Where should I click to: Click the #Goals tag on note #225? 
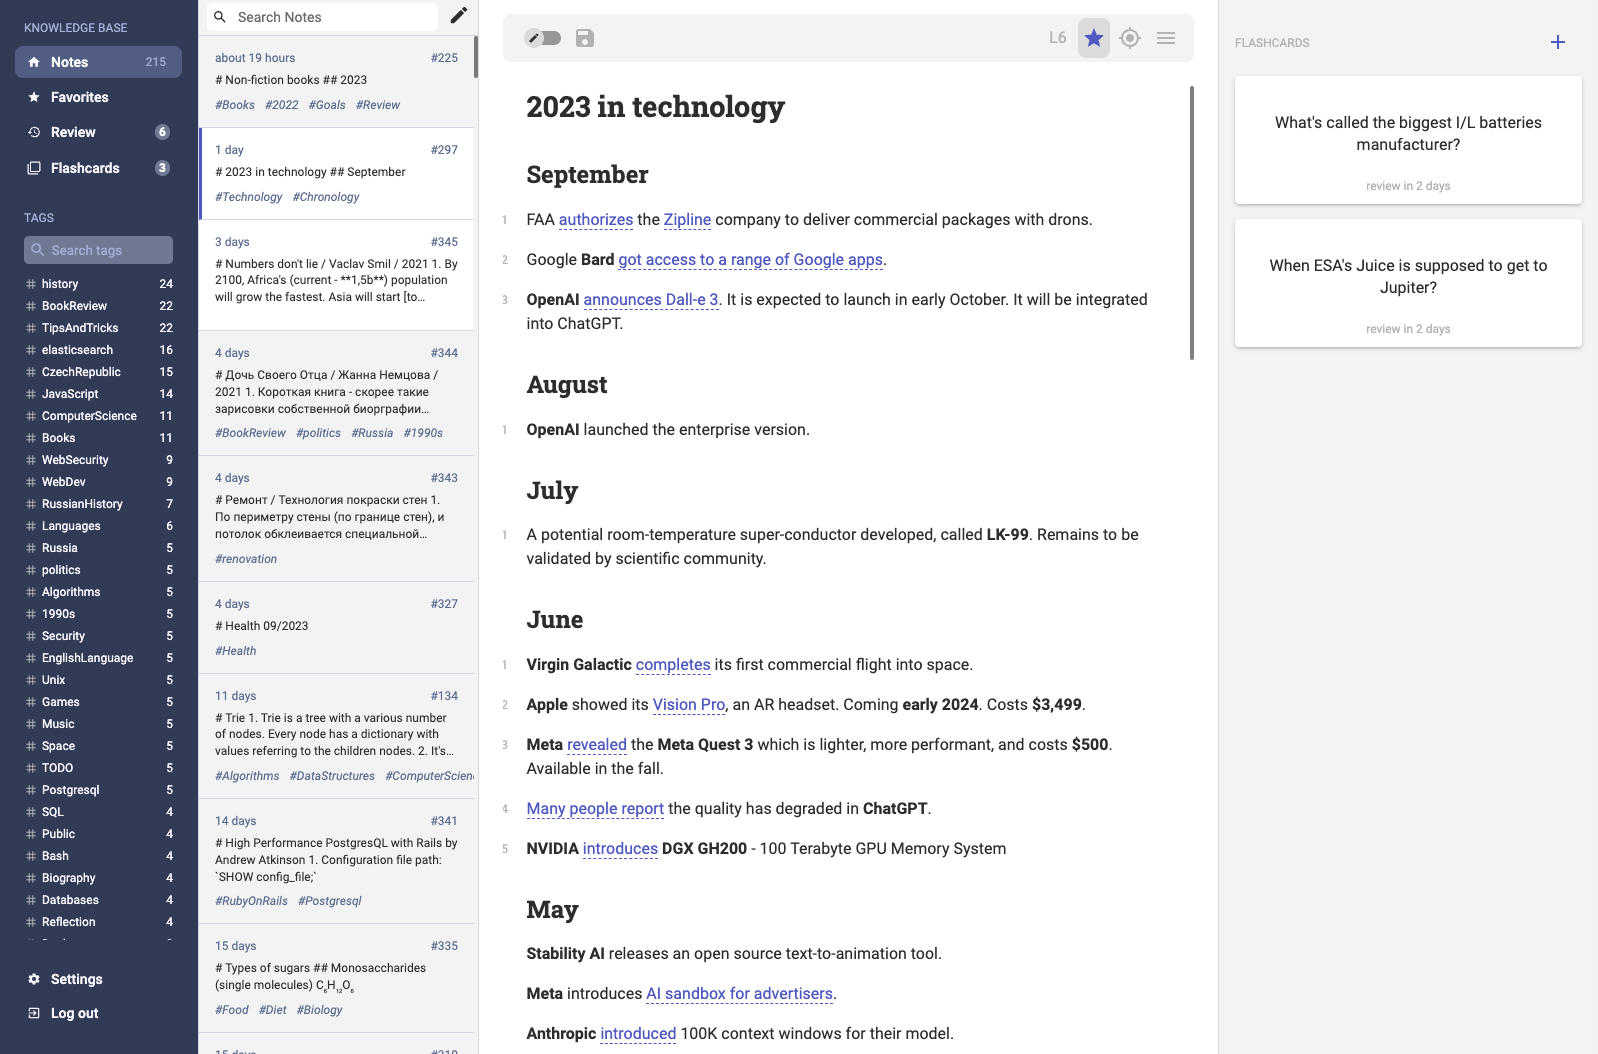click(x=327, y=105)
